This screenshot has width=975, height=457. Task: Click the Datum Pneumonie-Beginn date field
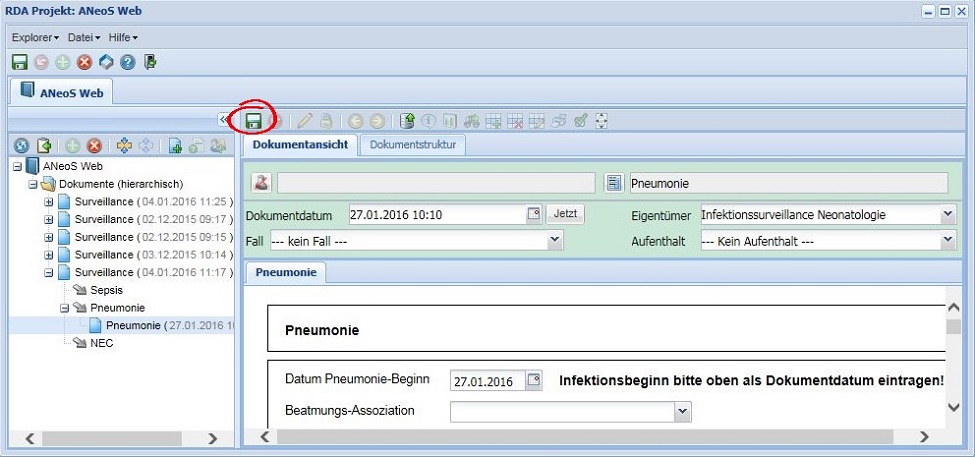(487, 382)
